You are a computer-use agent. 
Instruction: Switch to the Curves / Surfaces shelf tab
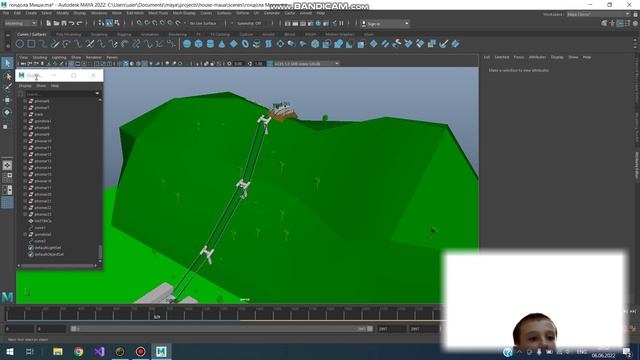click(32, 34)
